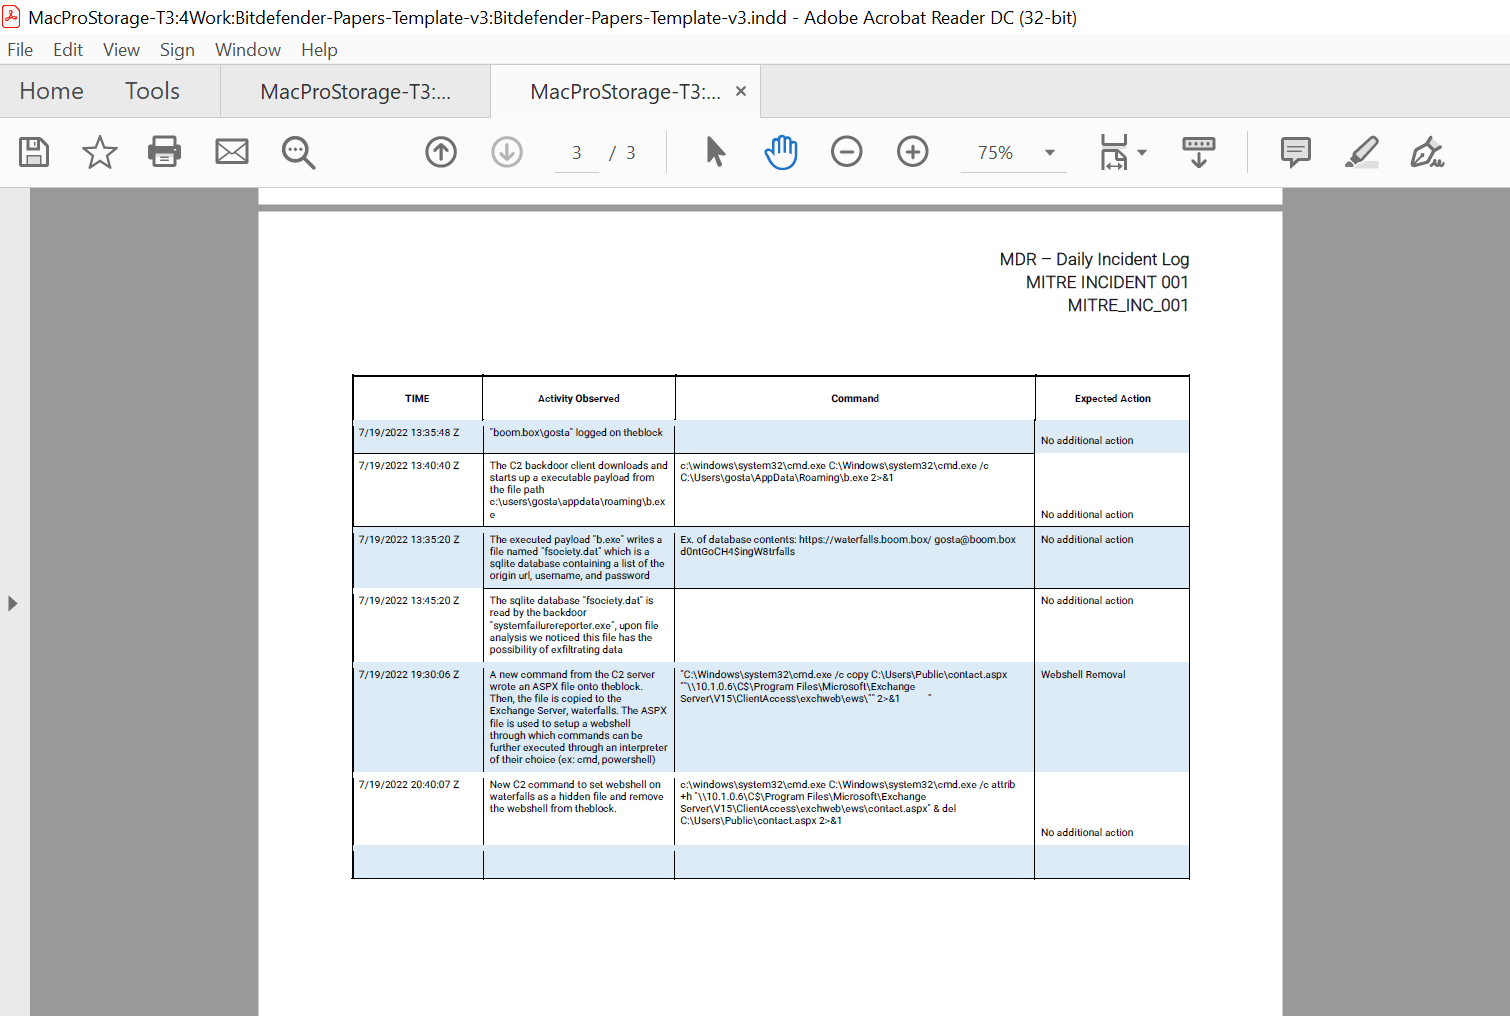The image size is (1510, 1016).
Task: Open the Sign menu
Action: (177, 50)
